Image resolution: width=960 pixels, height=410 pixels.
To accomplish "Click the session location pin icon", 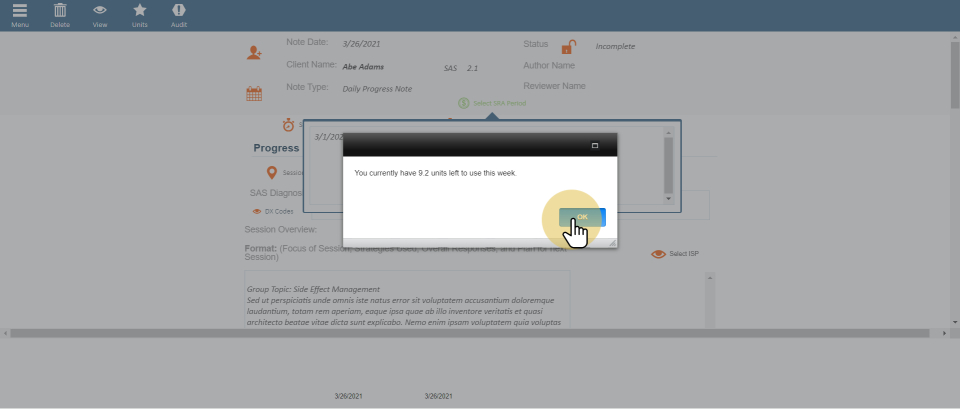I will click(x=270, y=173).
